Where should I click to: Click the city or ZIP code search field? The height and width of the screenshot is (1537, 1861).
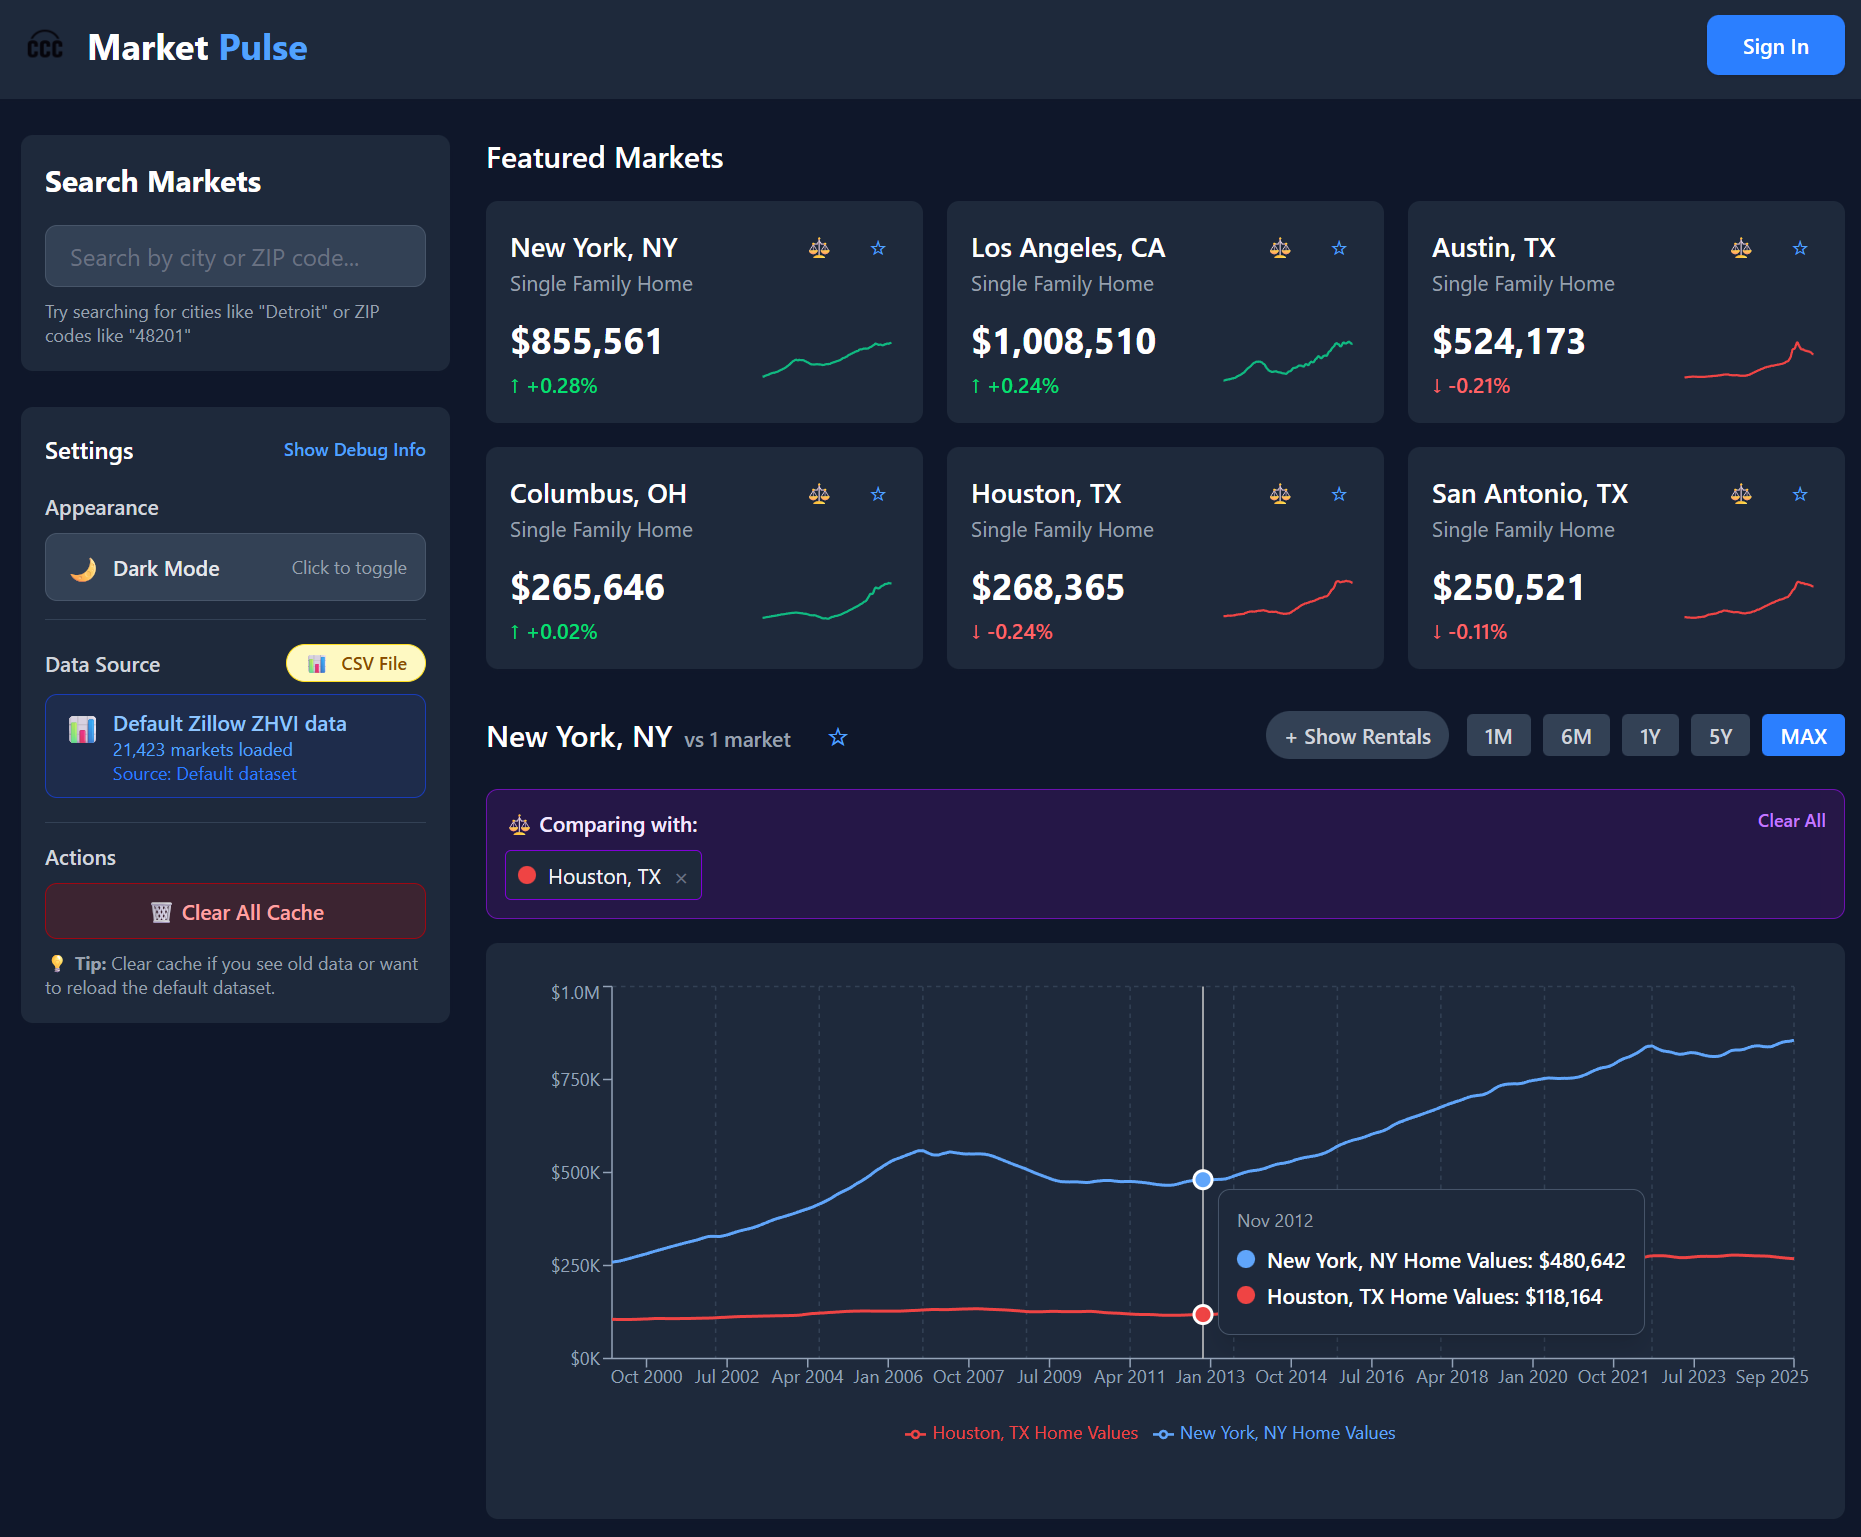tap(235, 257)
